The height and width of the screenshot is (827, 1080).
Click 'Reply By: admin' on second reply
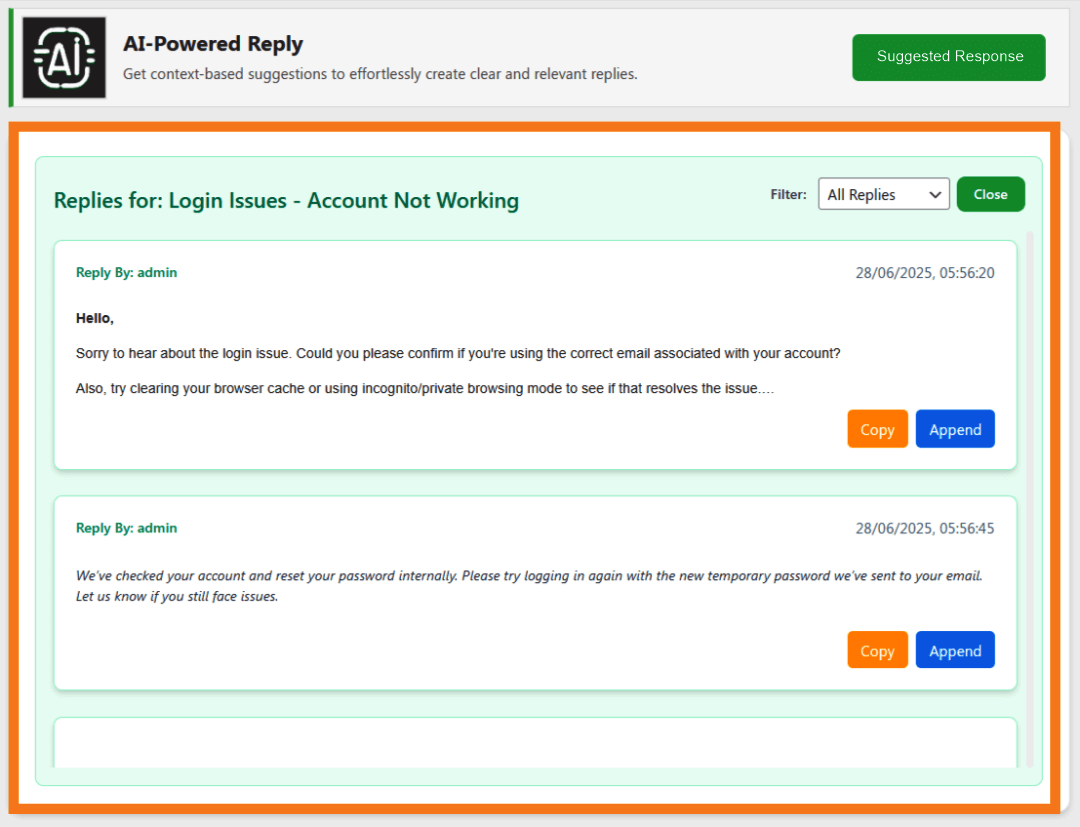click(x=126, y=528)
